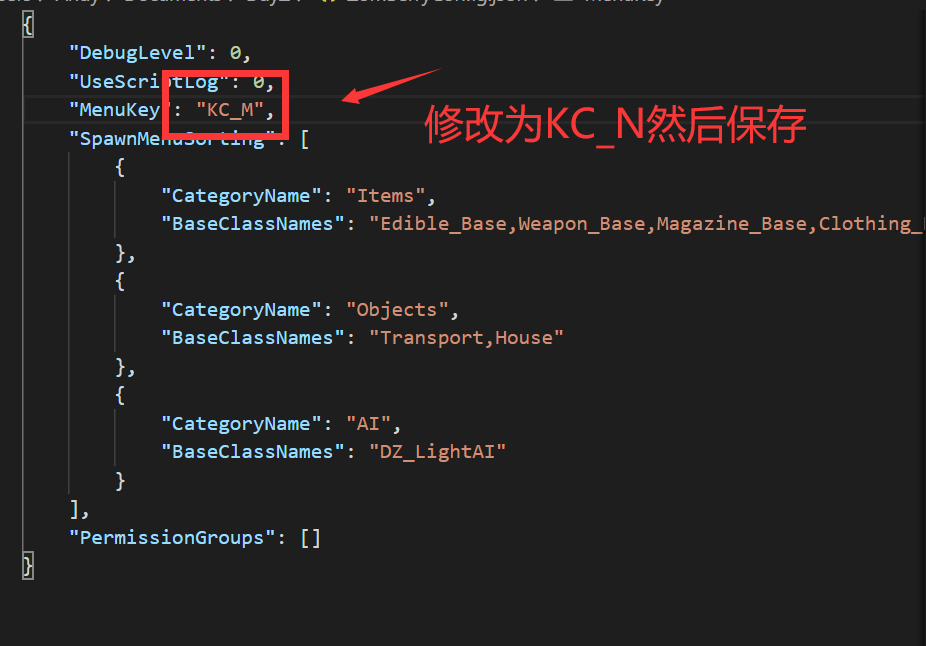This screenshot has height=646, width=926.
Task: Click the "DZ_LightAI" string value
Action: tap(437, 452)
